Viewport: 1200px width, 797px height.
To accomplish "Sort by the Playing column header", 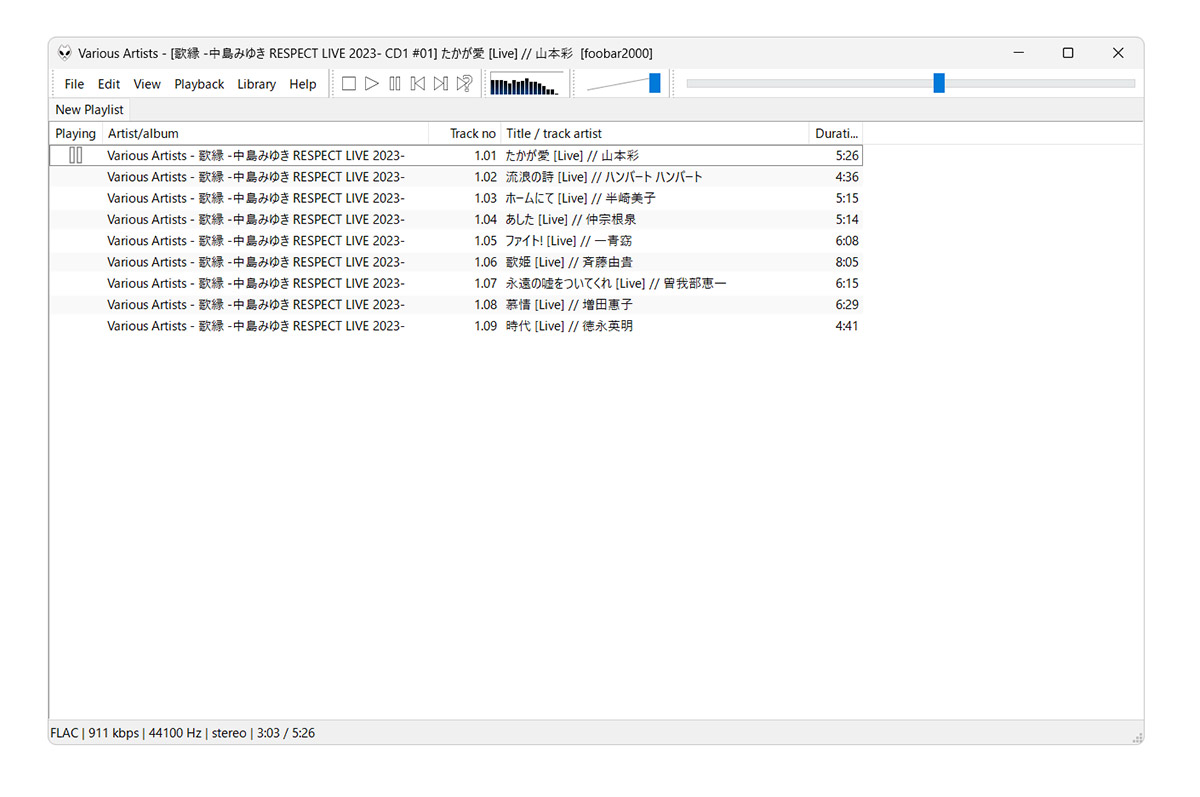I will coord(76,133).
